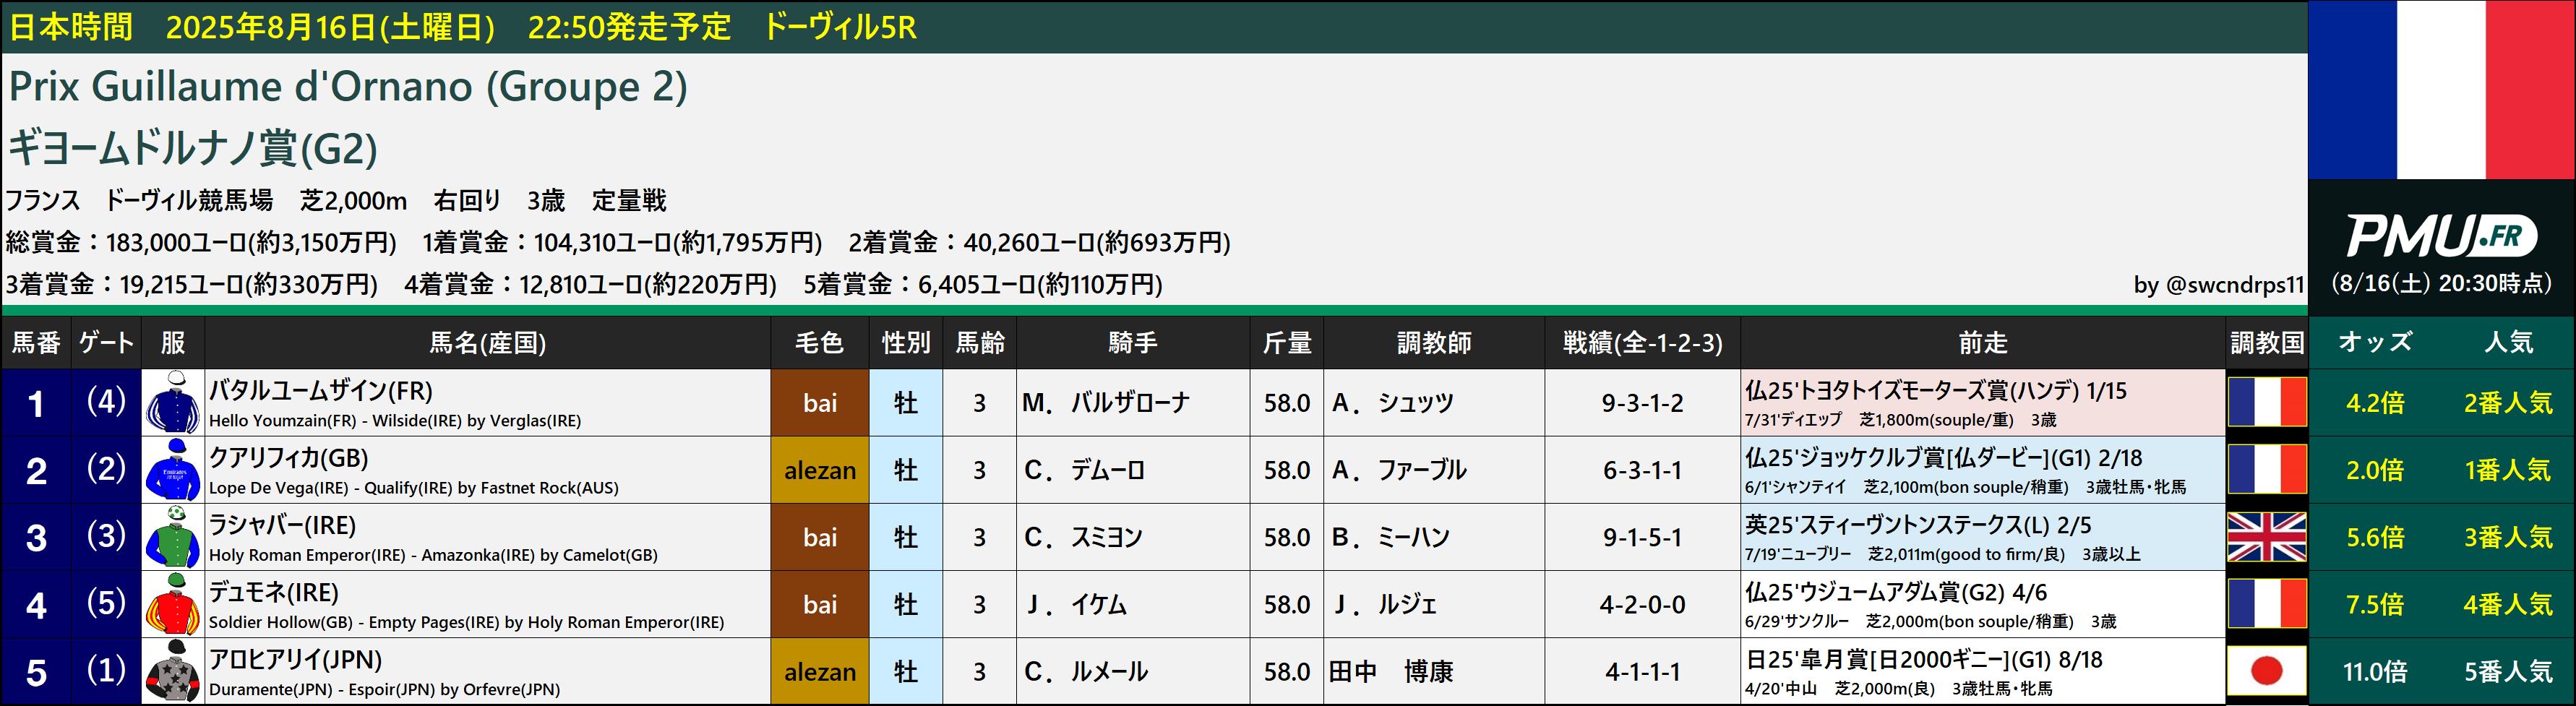Click the alezan coat color cell for Cualificar
Image resolution: width=2576 pixels, height=706 pixels.
(820, 470)
